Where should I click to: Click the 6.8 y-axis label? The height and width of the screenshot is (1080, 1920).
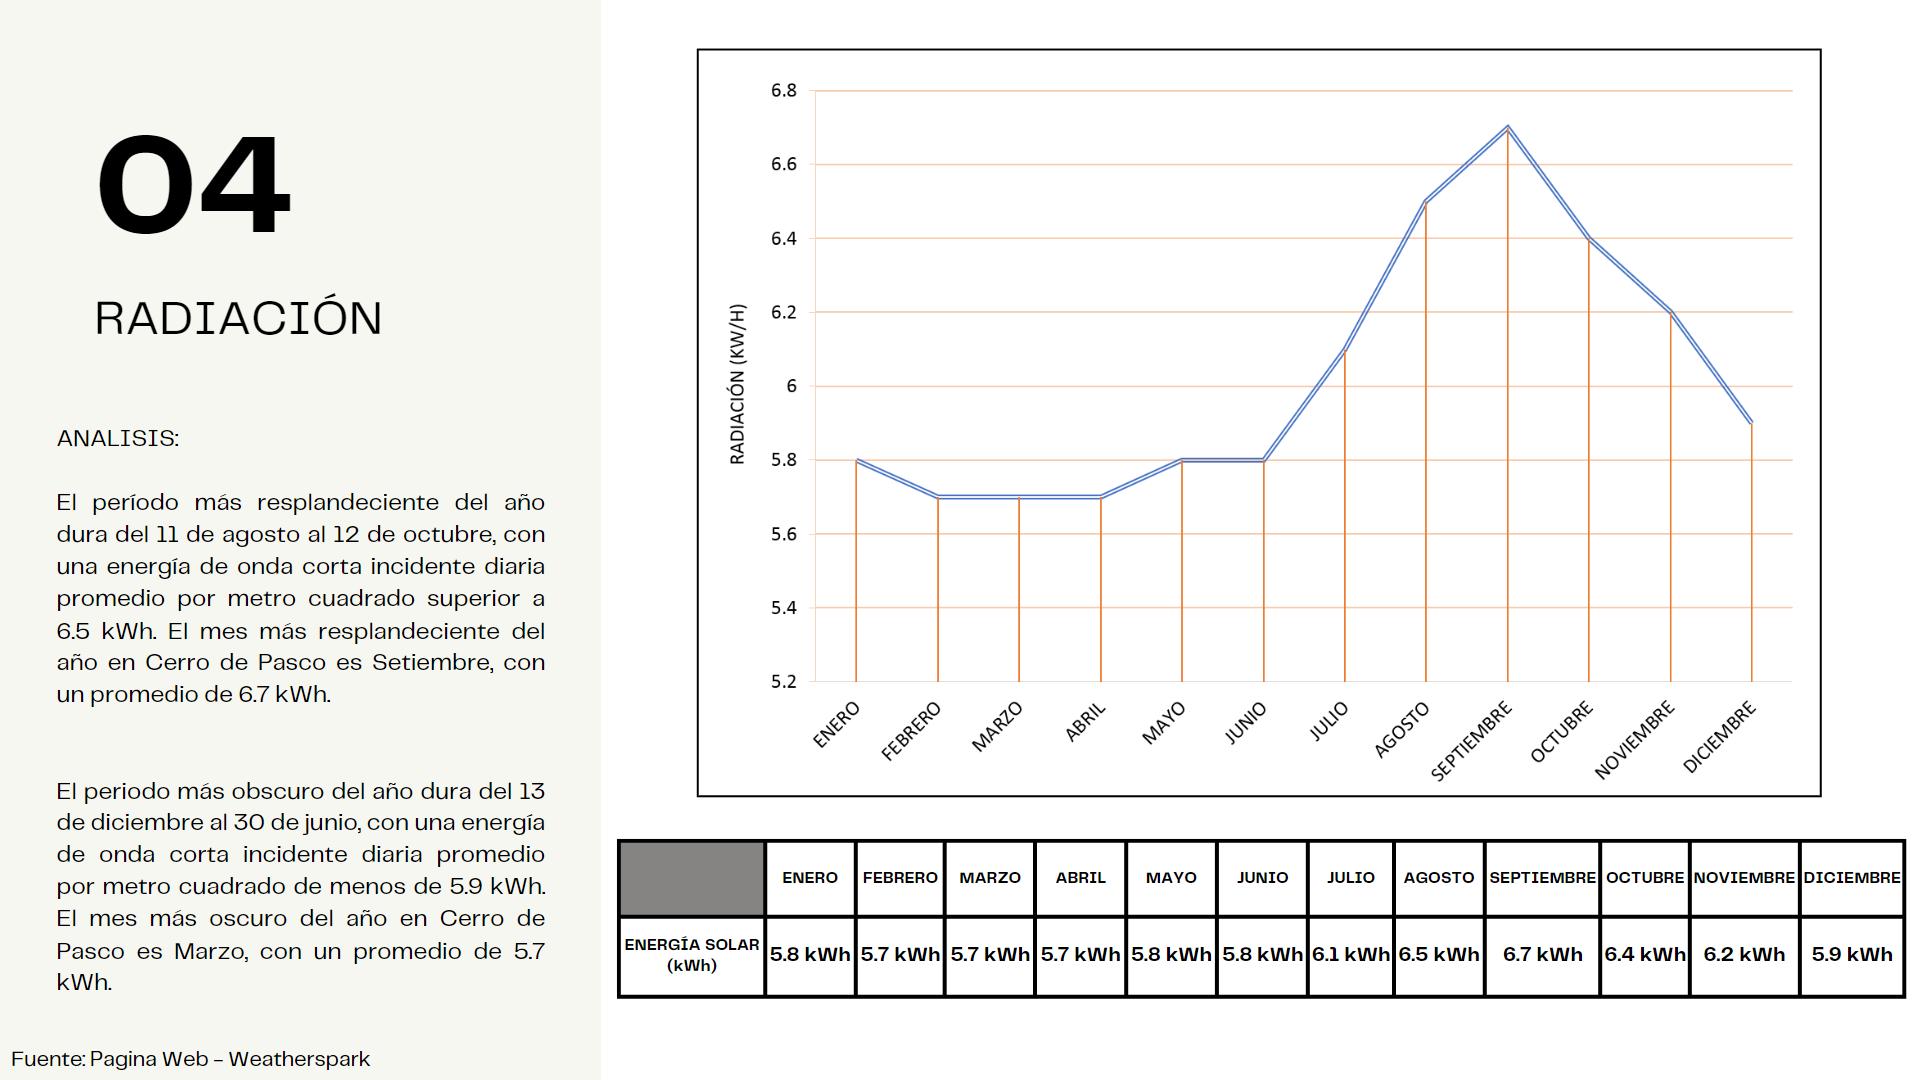[783, 91]
